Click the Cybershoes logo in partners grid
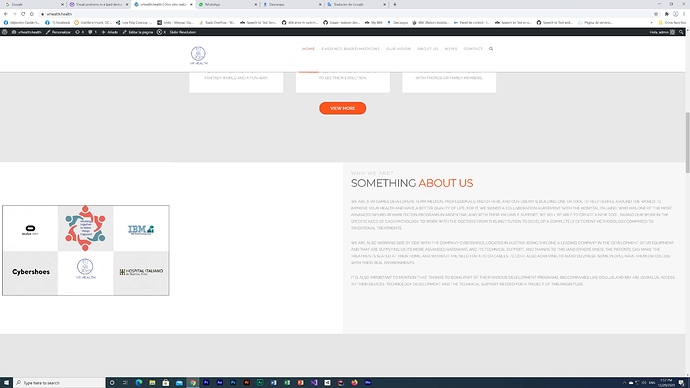 [31, 272]
